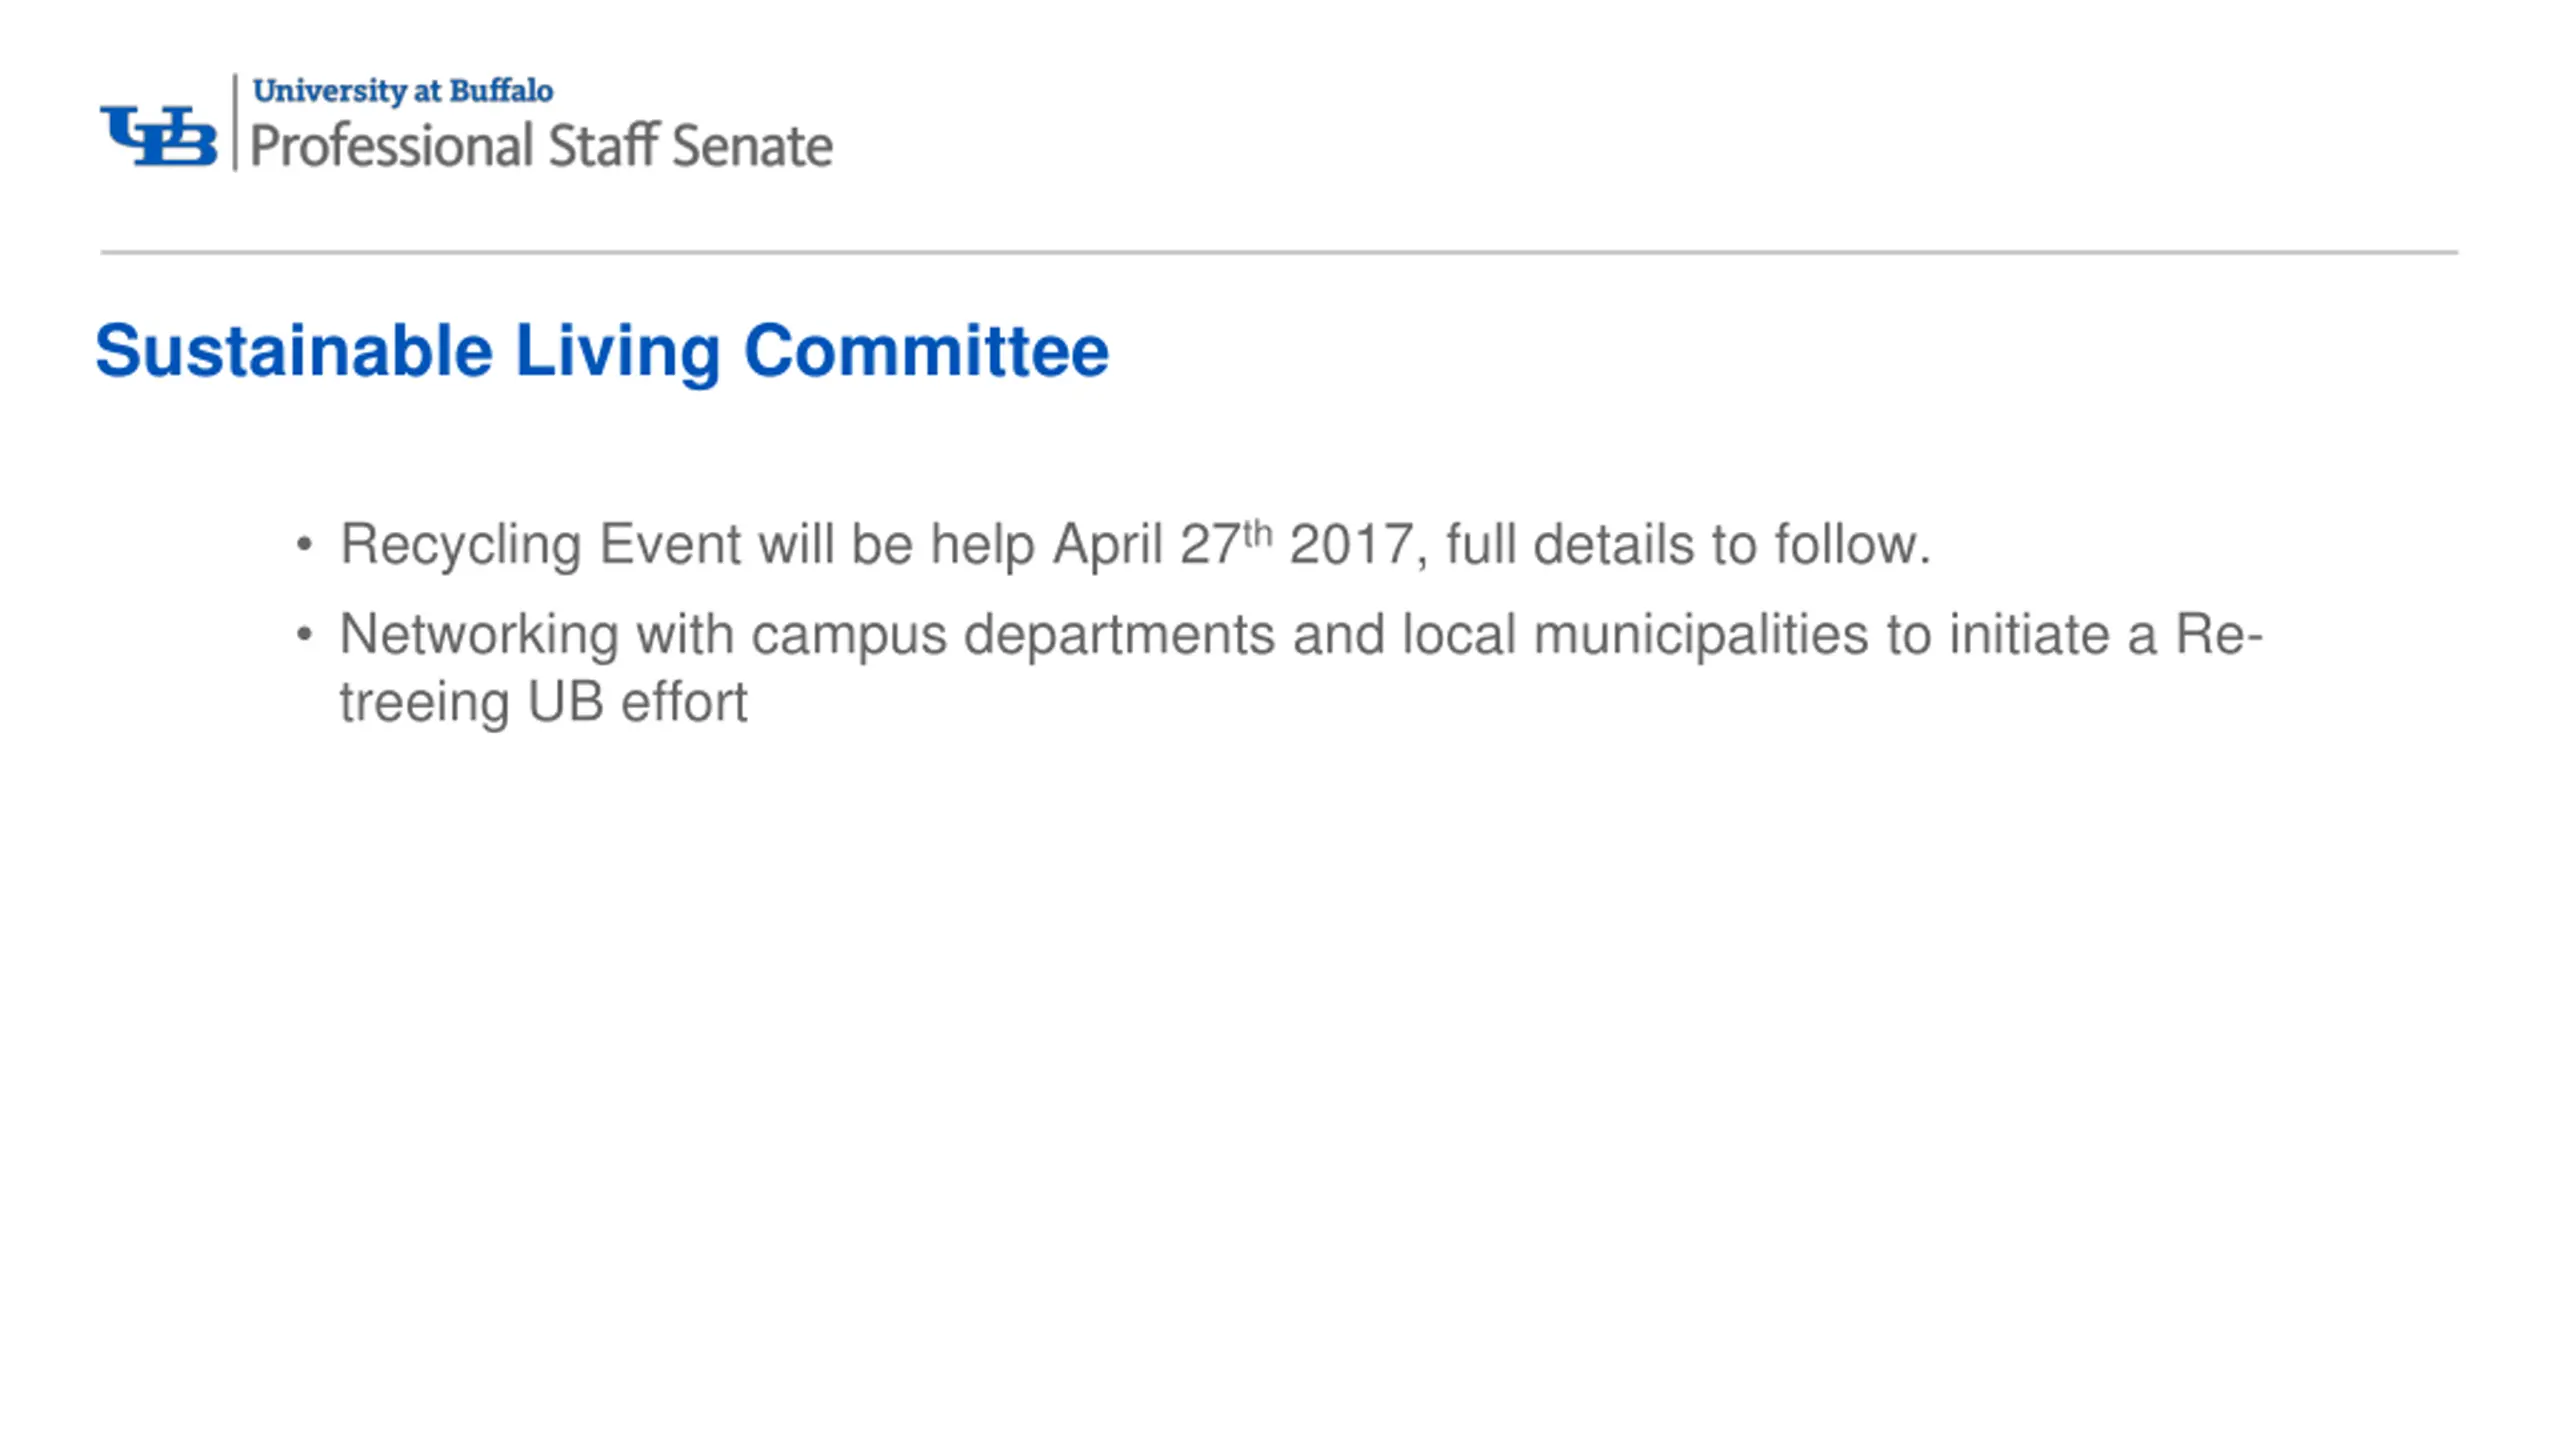Click the first bullet point marker
Screen dimensions: 2560x1440
click(x=305, y=546)
